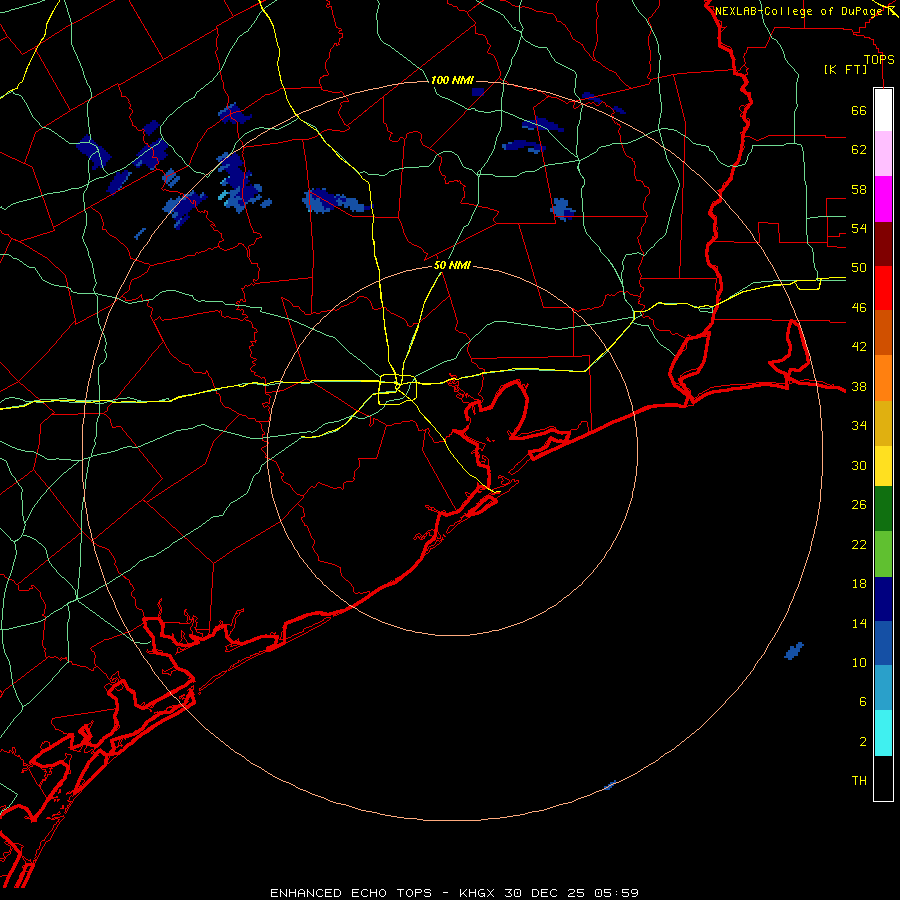Click the legend value '62'

pos(859,150)
